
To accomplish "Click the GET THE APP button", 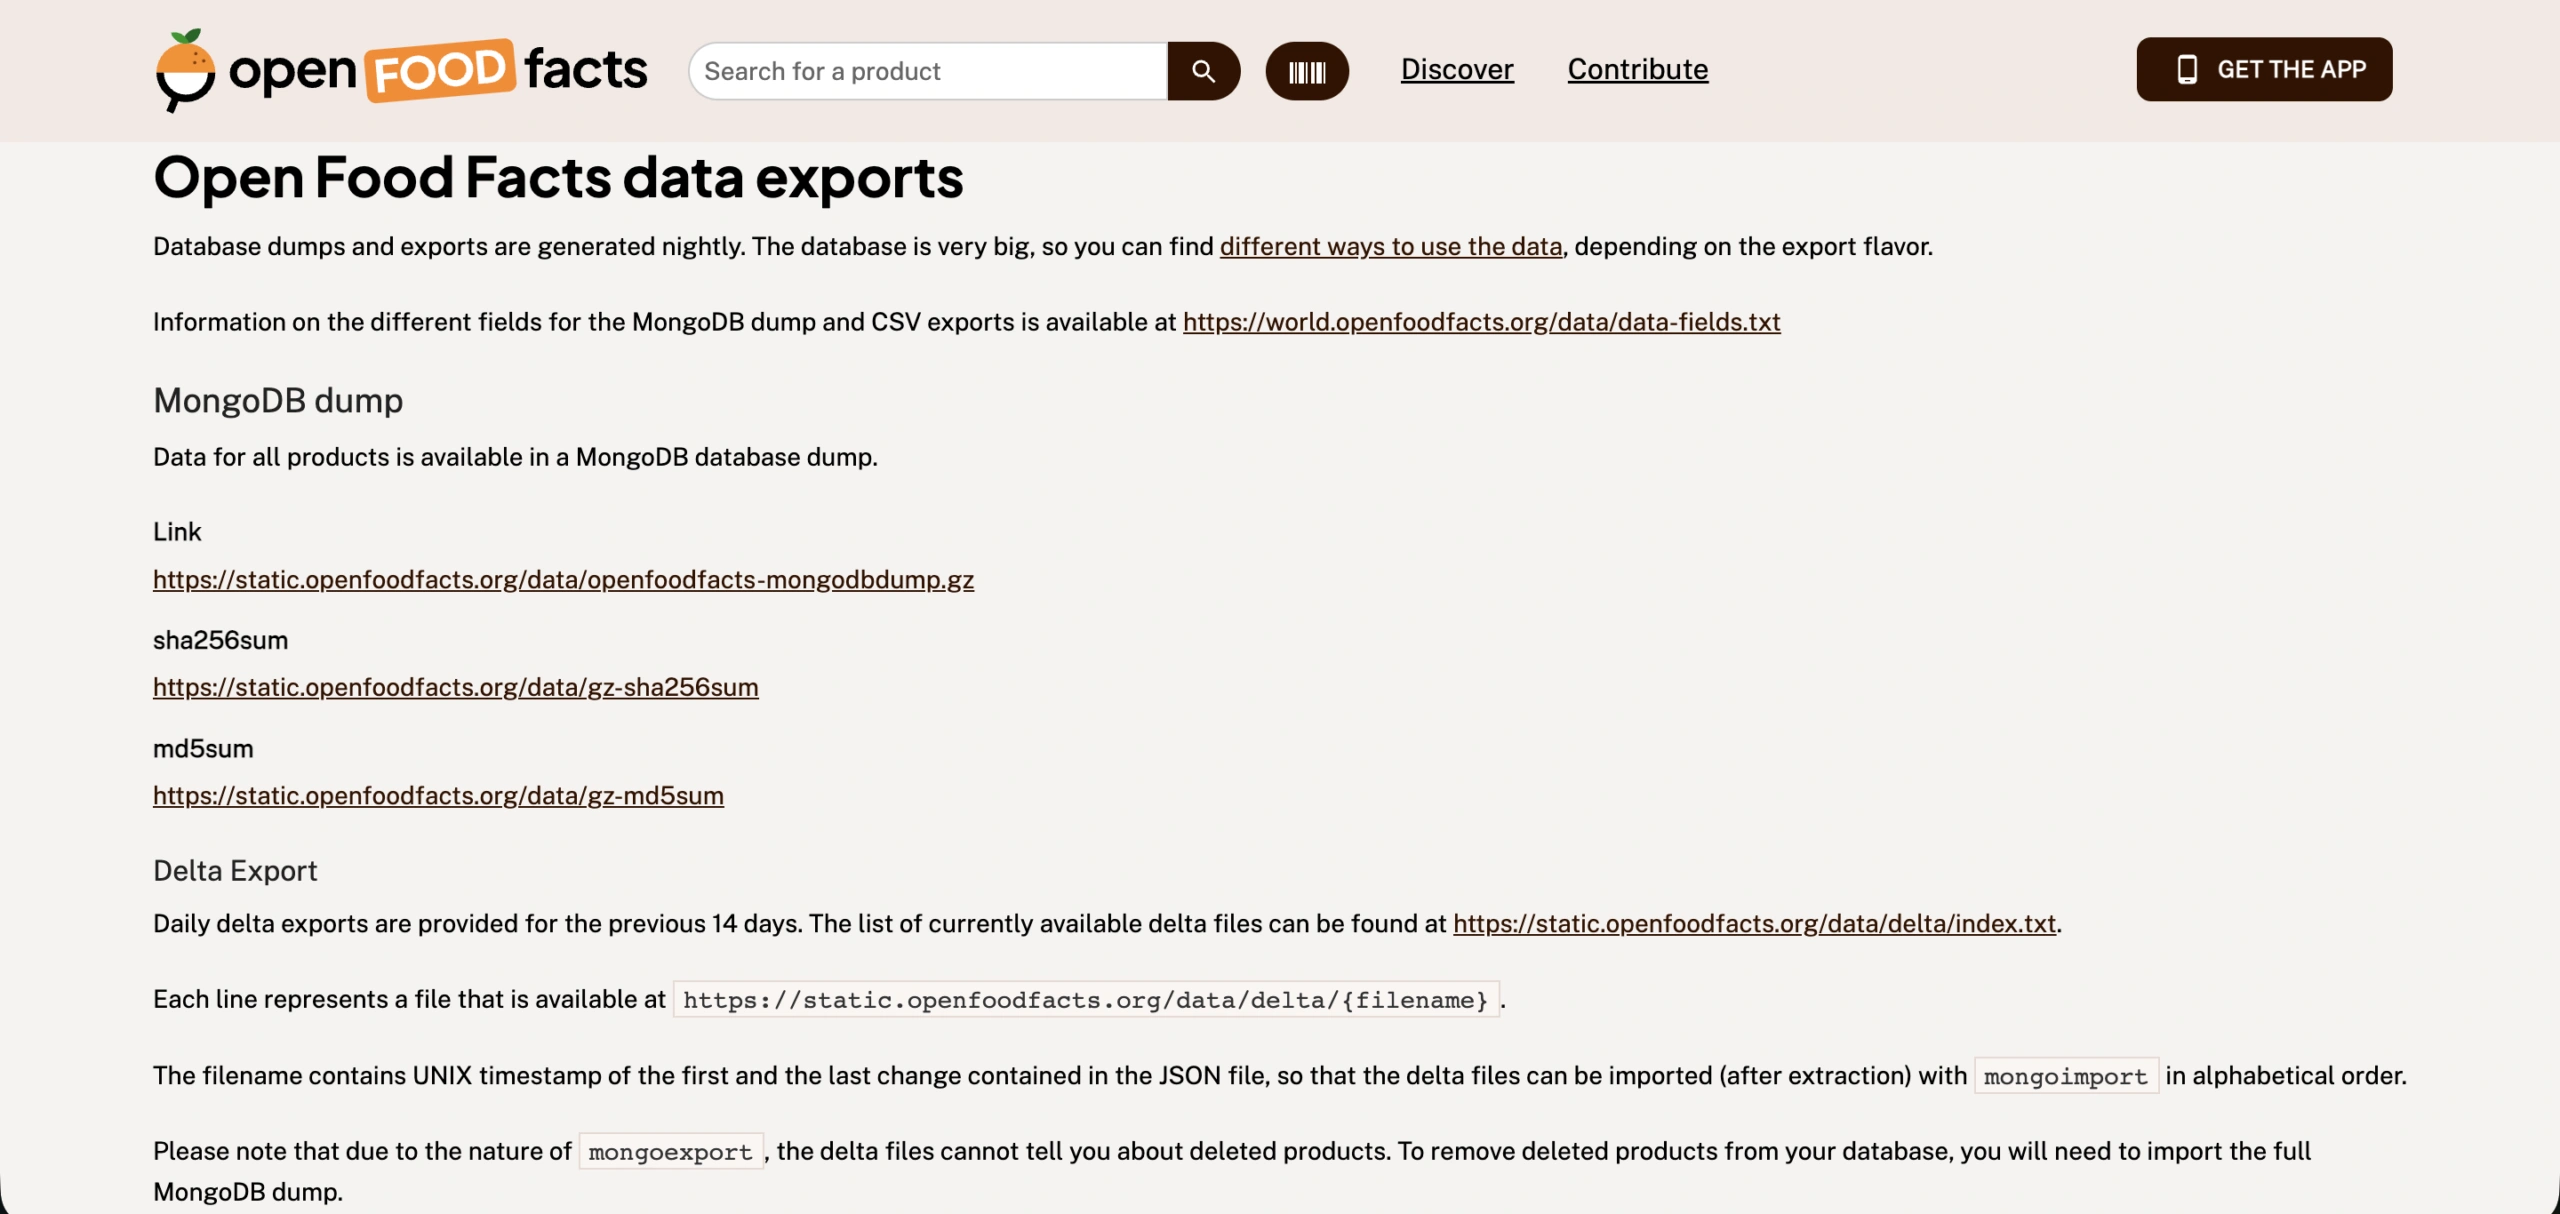I will point(2265,69).
